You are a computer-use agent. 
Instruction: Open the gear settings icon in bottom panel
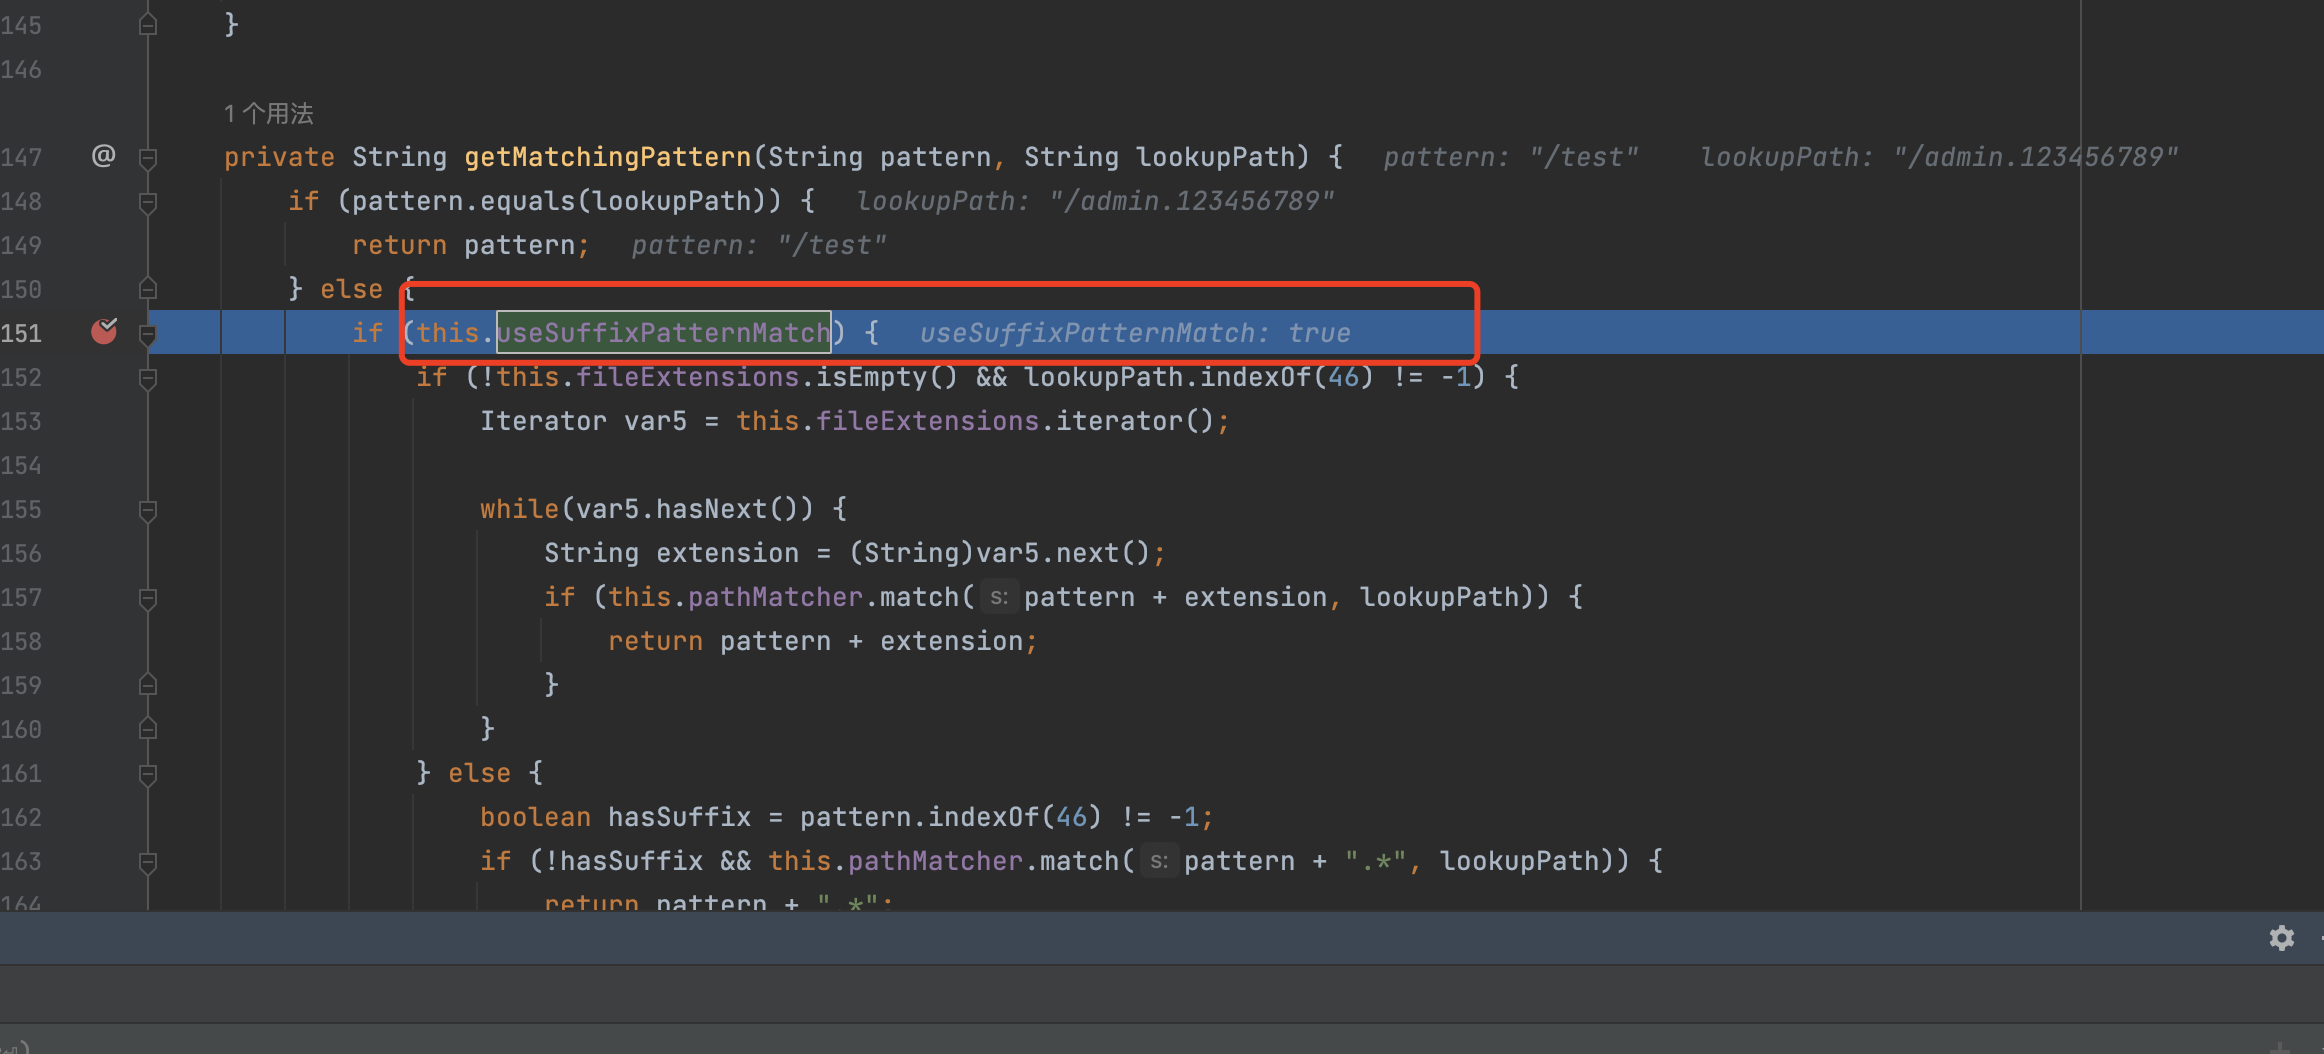click(x=2281, y=938)
